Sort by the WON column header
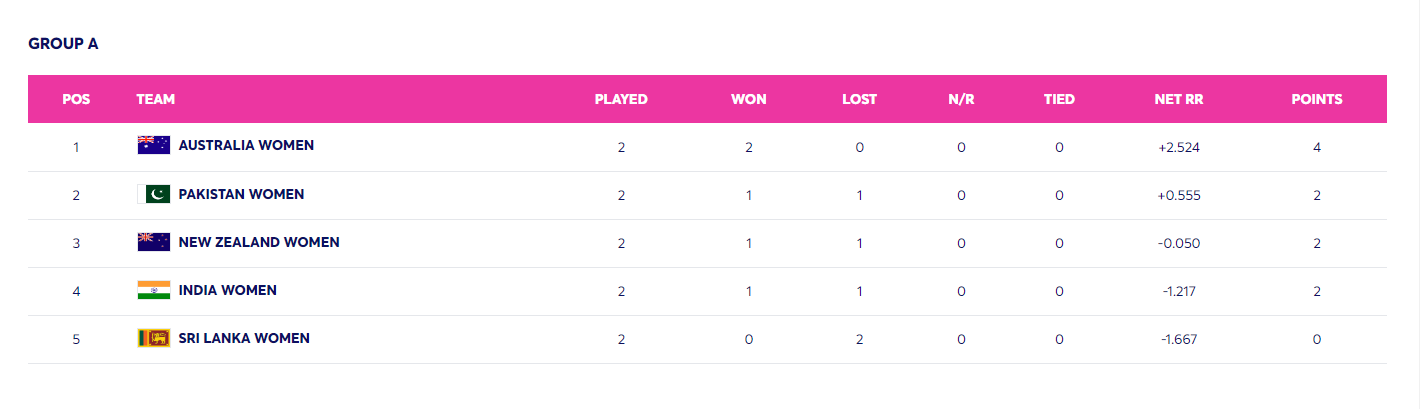This screenshot has width=1420, height=409. (749, 99)
